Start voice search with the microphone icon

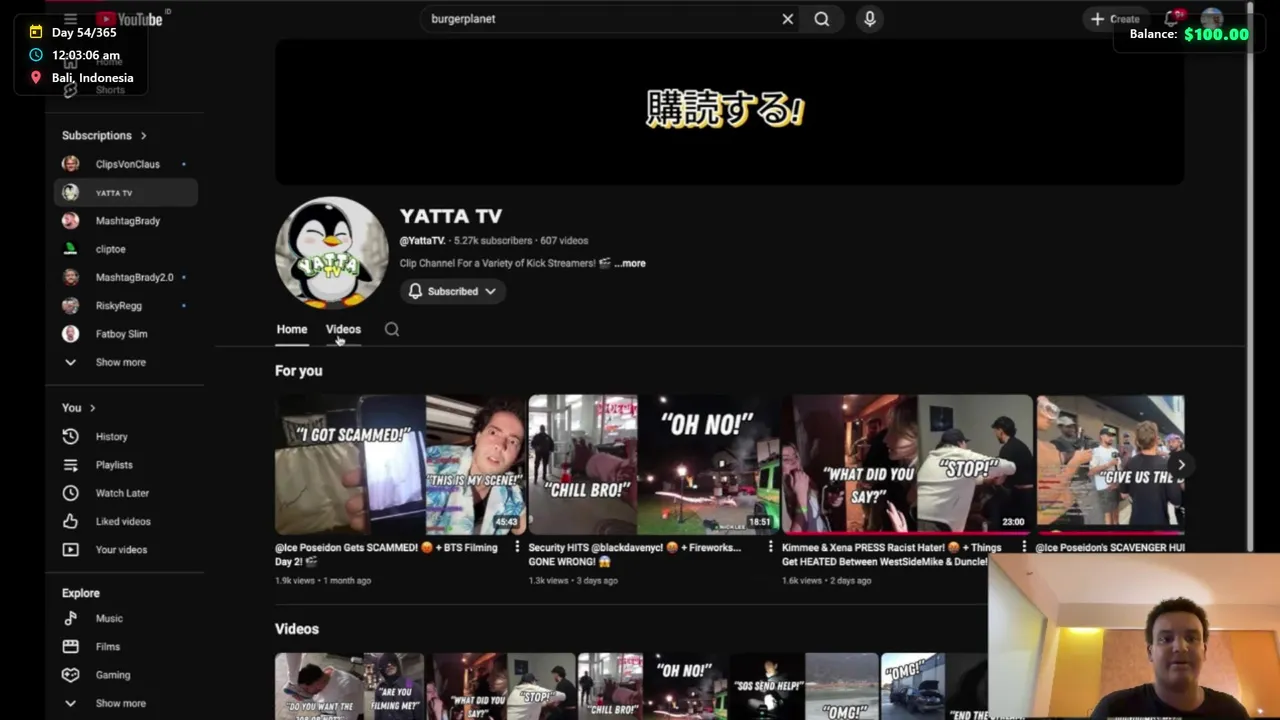(870, 19)
